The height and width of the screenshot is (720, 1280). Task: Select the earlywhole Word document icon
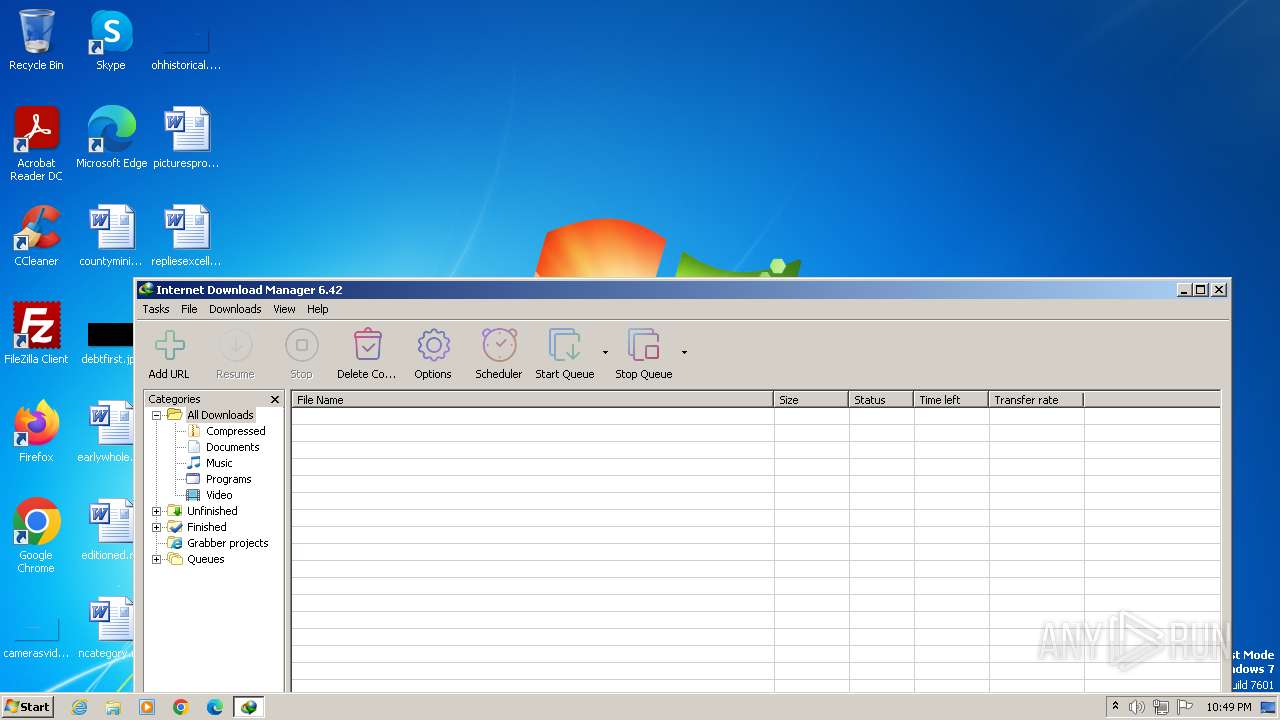click(x=108, y=431)
